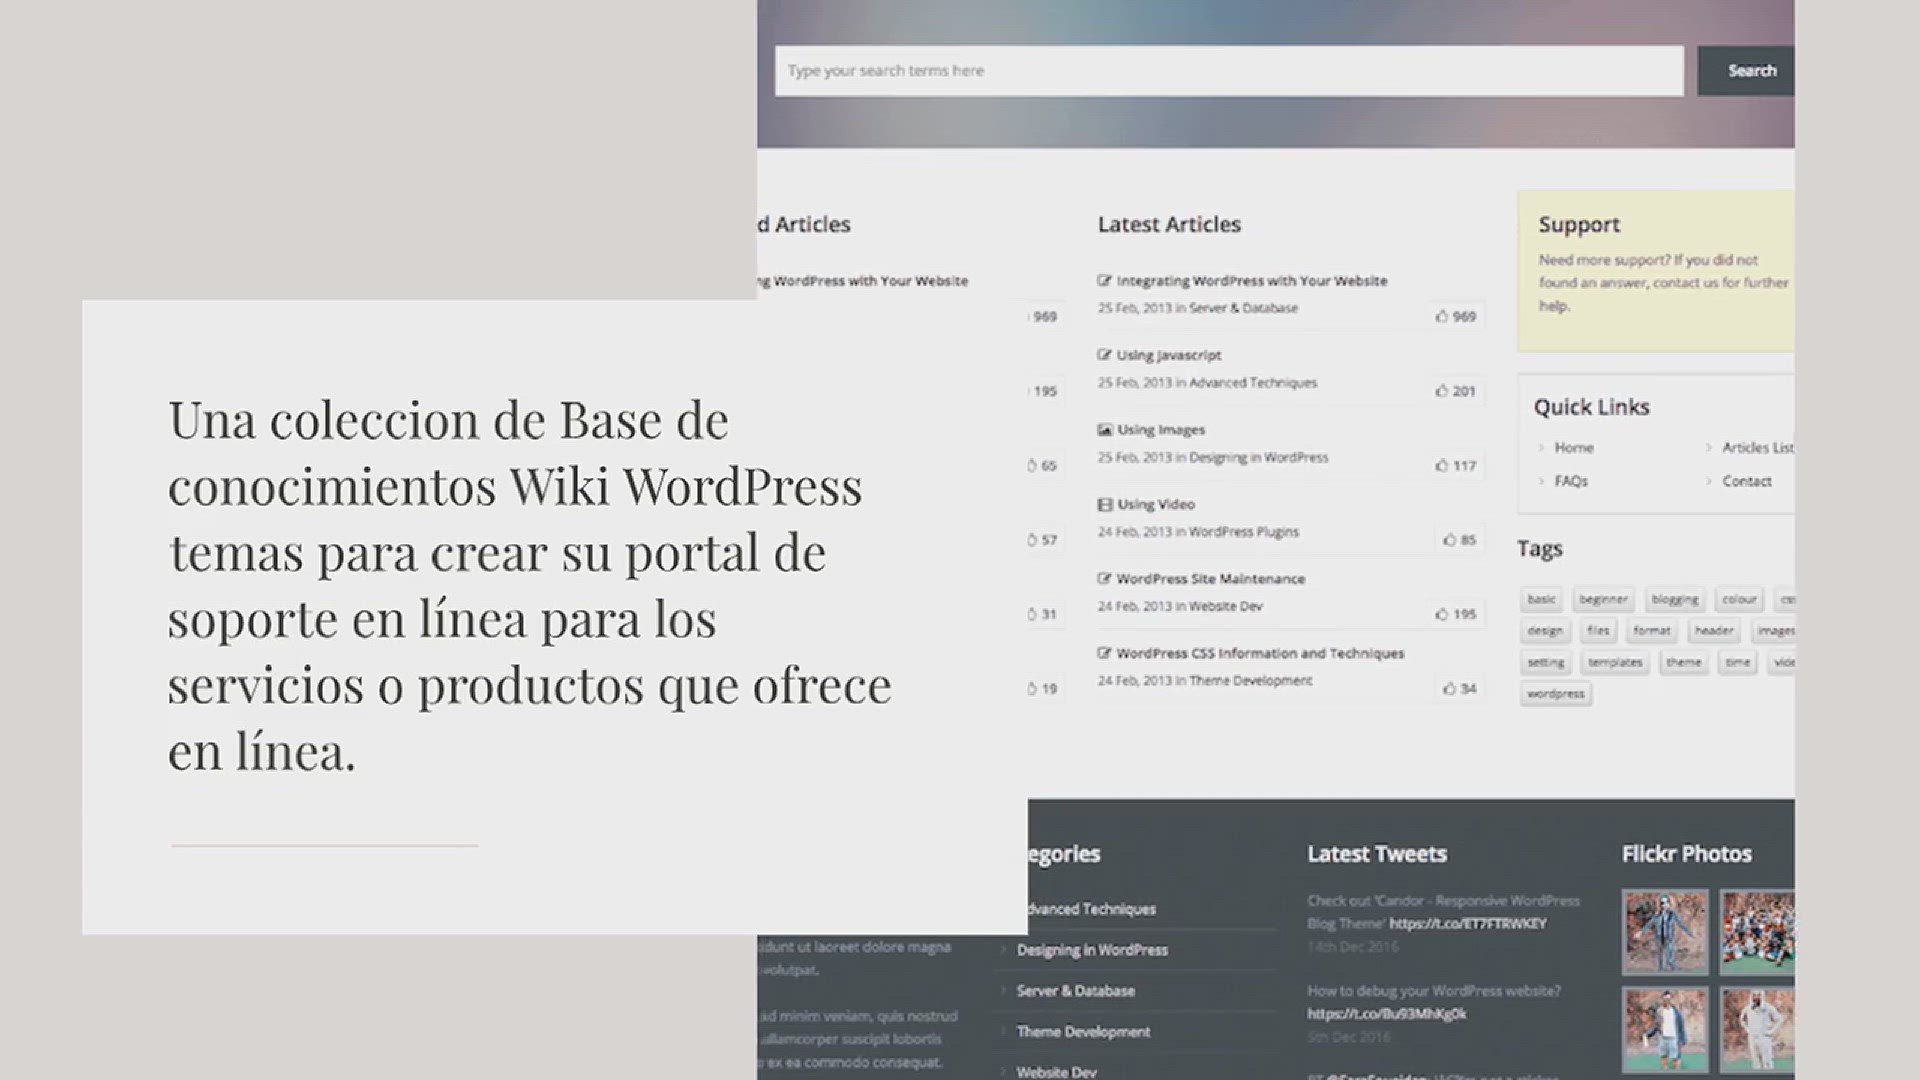
Task: Open Designing in WordPress footer category
Action: 1092,950
